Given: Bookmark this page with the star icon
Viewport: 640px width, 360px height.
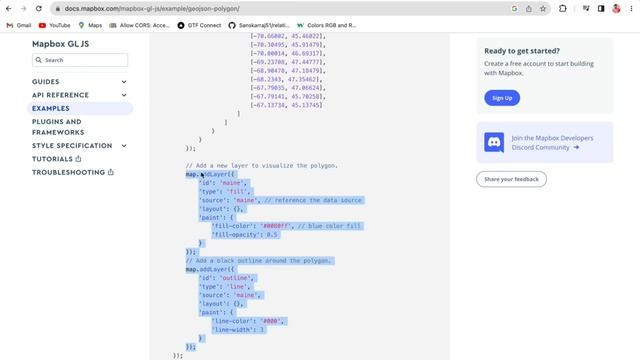Looking at the screenshot, I should [x=543, y=9].
